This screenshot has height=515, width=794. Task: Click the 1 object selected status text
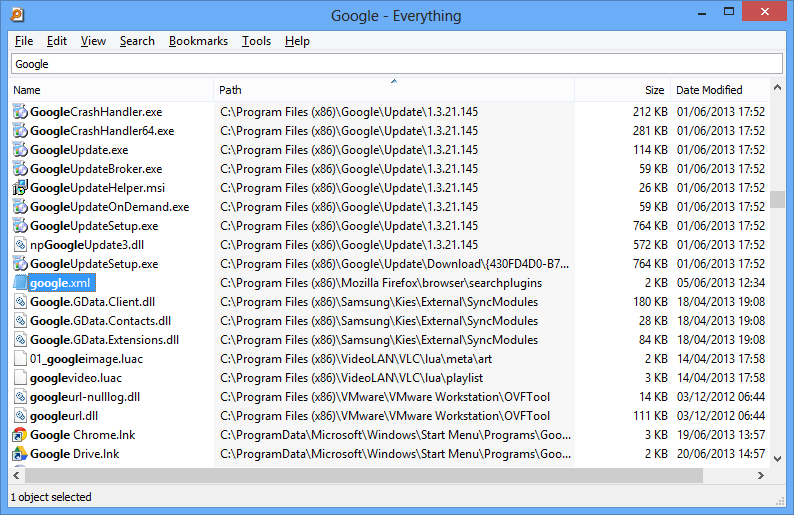pyautogui.click(x=51, y=497)
